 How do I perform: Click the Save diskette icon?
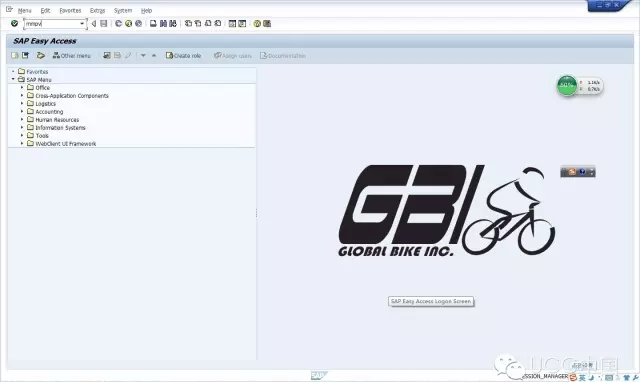pos(104,23)
